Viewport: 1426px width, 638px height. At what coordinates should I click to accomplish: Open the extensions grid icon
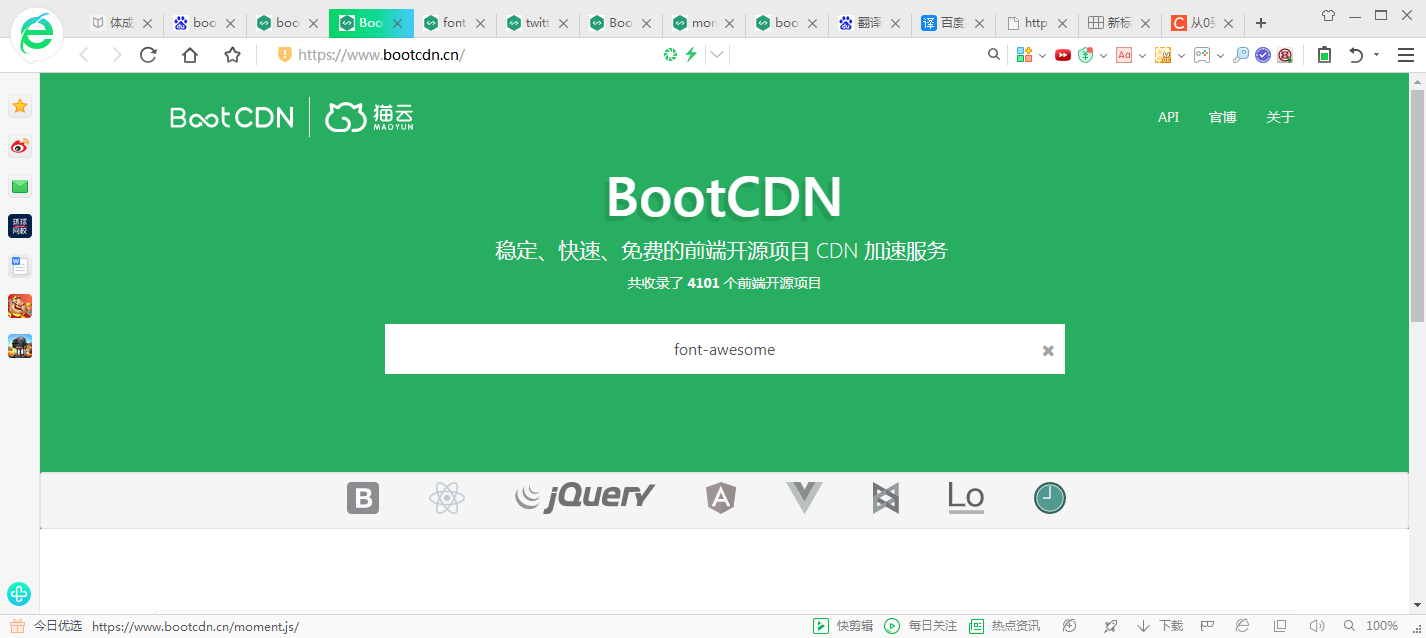point(1024,55)
